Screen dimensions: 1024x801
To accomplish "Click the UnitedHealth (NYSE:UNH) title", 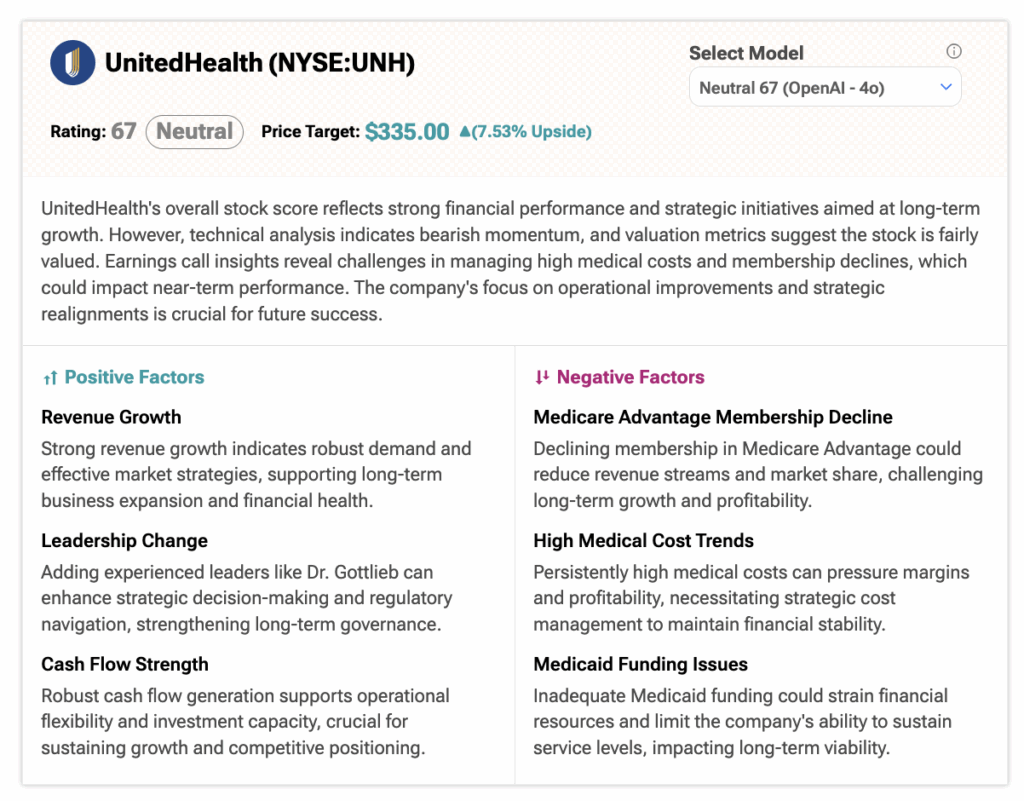I will click(x=259, y=63).
